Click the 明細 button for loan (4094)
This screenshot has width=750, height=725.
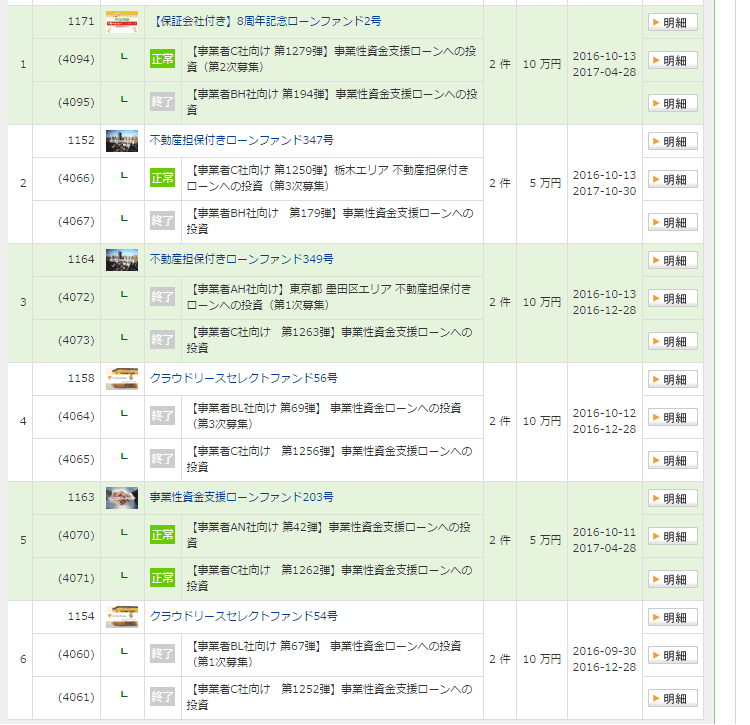(x=672, y=60)
